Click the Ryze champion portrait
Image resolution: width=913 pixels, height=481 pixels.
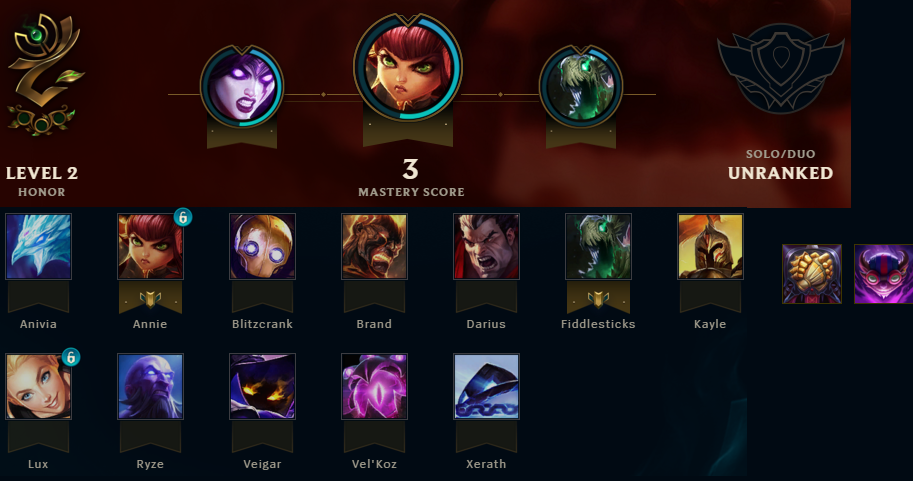tap(150, 386)
